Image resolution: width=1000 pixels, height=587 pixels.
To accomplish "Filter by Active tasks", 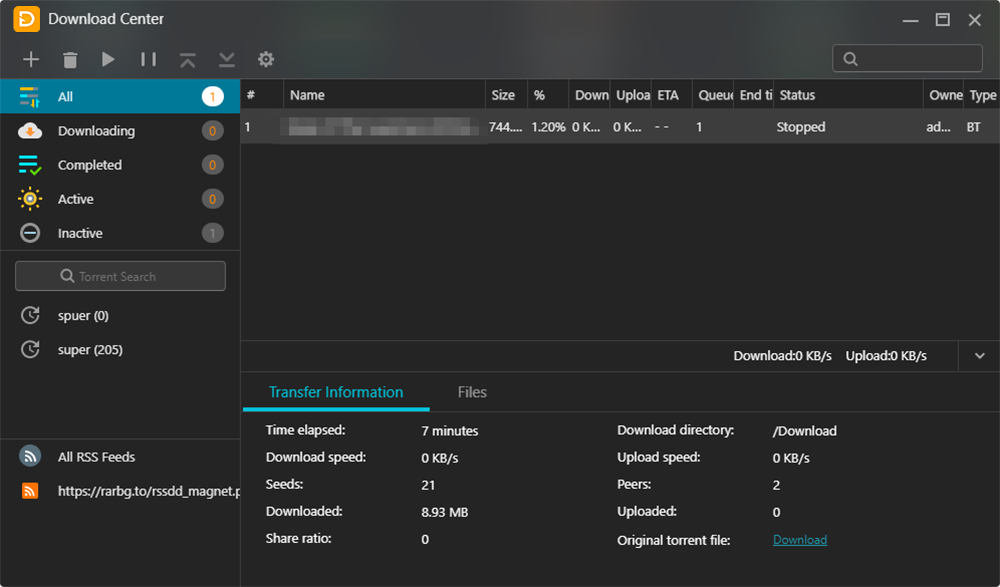I will coord(76,199).
